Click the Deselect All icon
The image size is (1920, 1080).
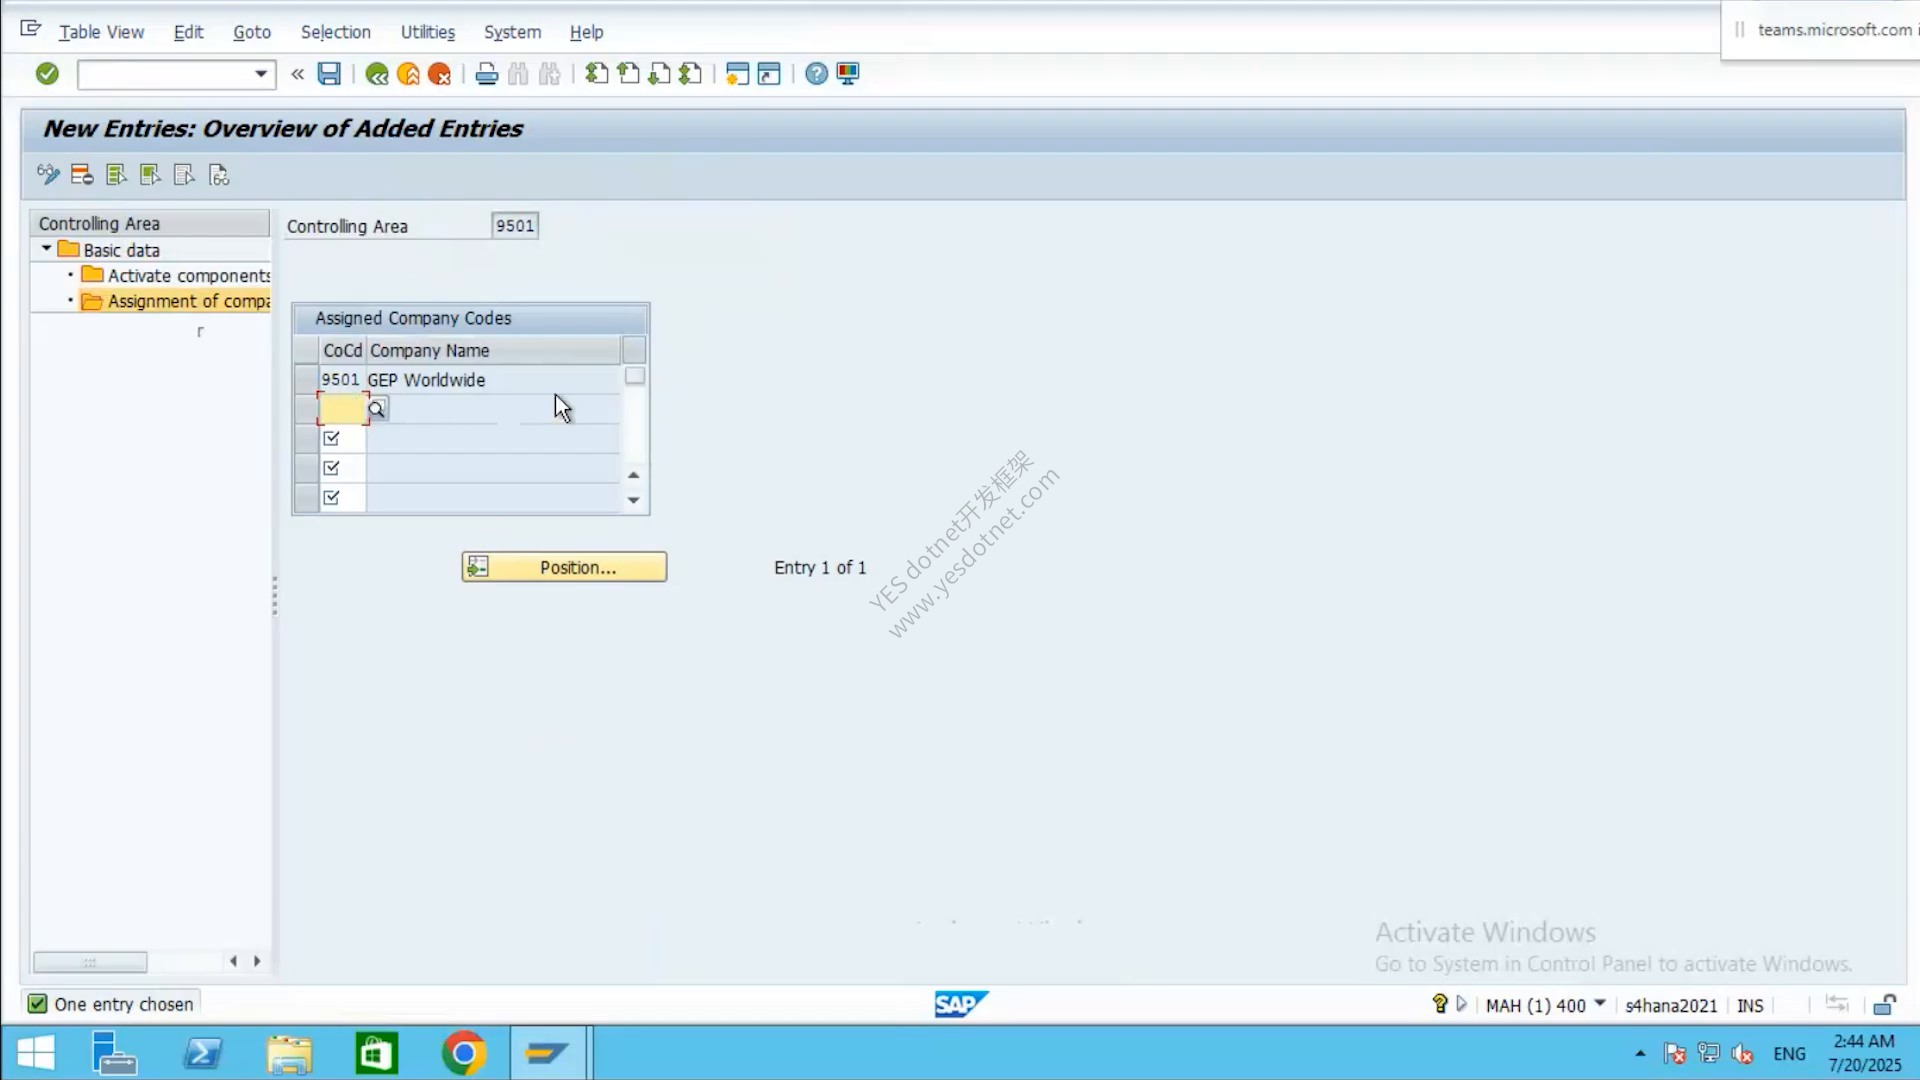click(x=184, y=175)
